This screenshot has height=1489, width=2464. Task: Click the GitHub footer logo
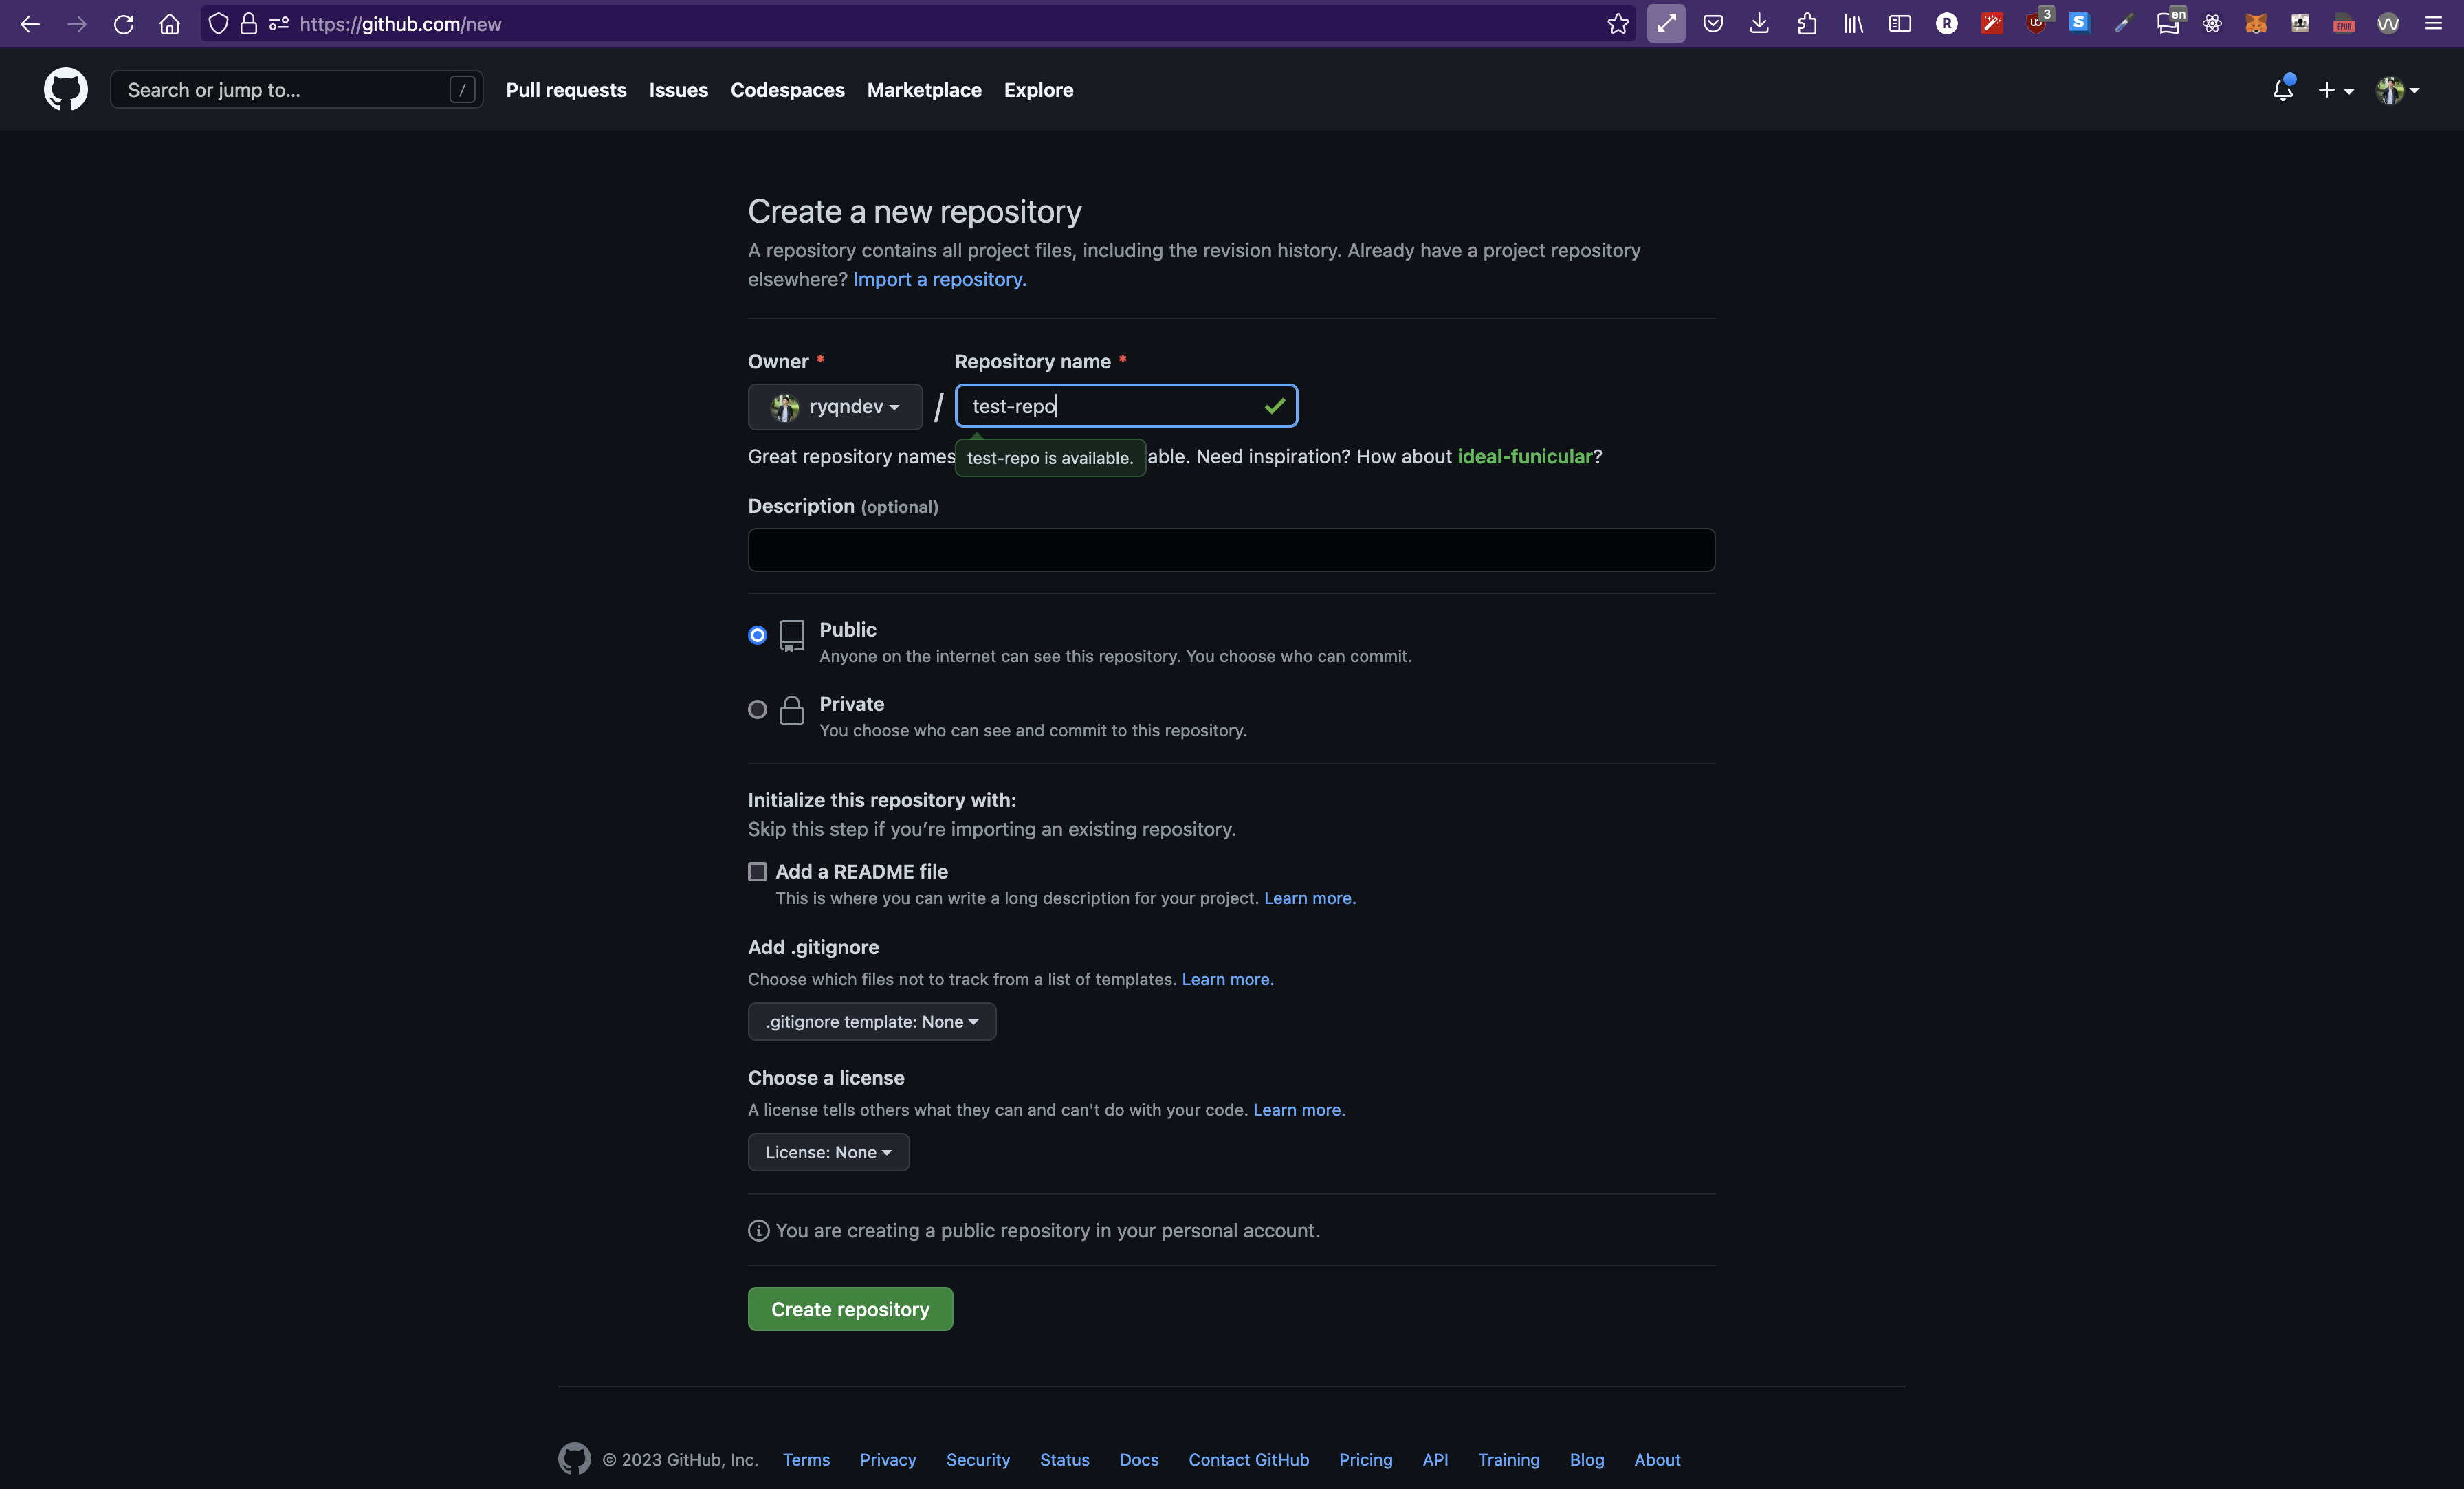click(x=574, y=1459)
